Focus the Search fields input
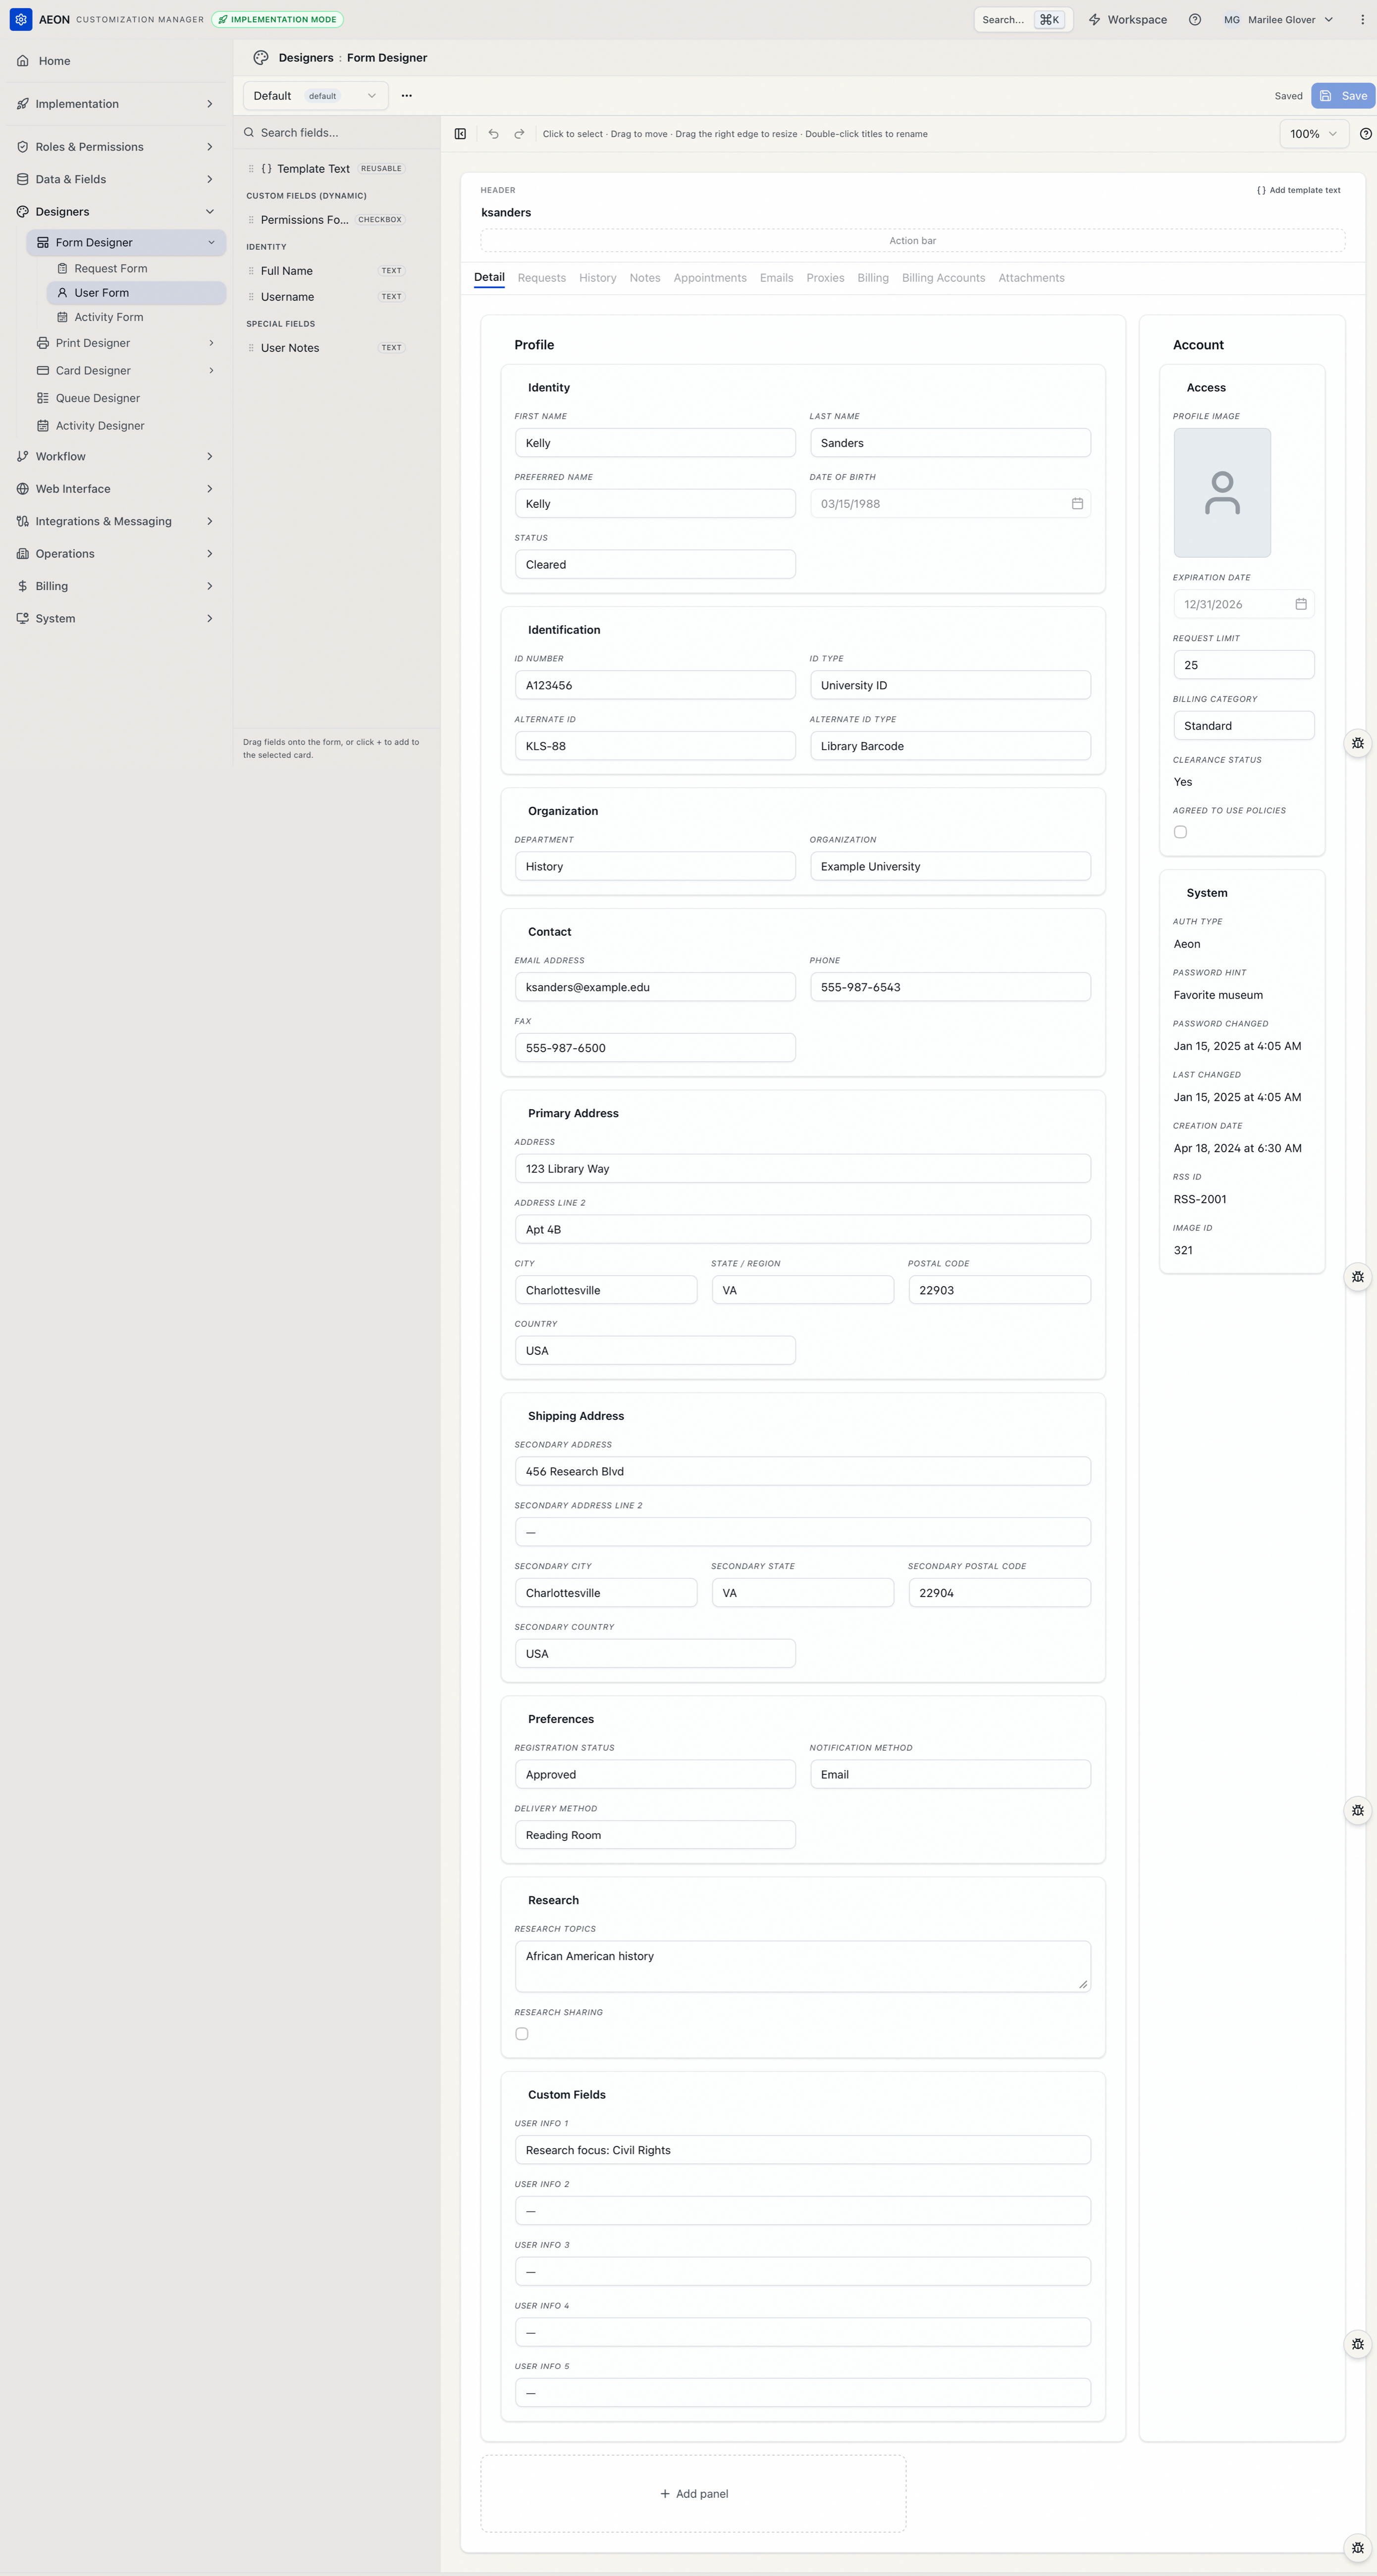Image resolution: width=1377 pixels, height=2576 pixels. point(337,132)
